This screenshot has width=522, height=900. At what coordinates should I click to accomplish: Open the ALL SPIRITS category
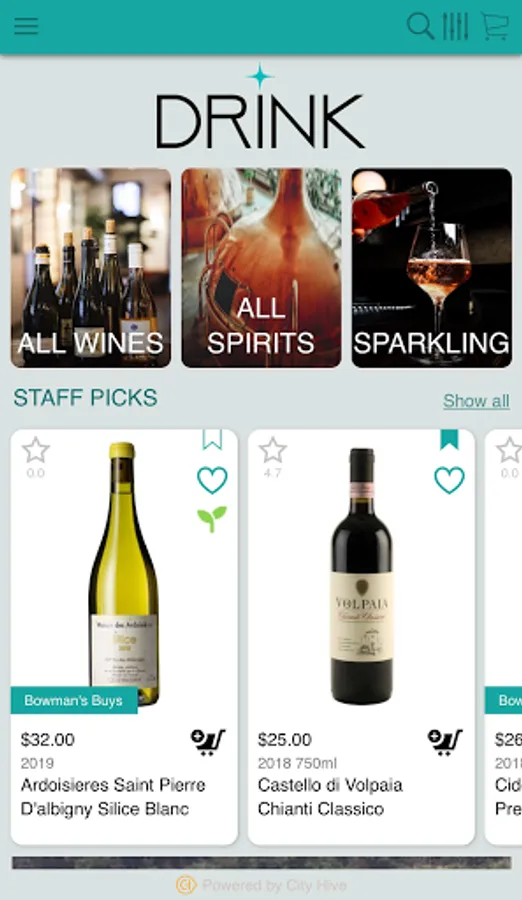pos(261,267)
